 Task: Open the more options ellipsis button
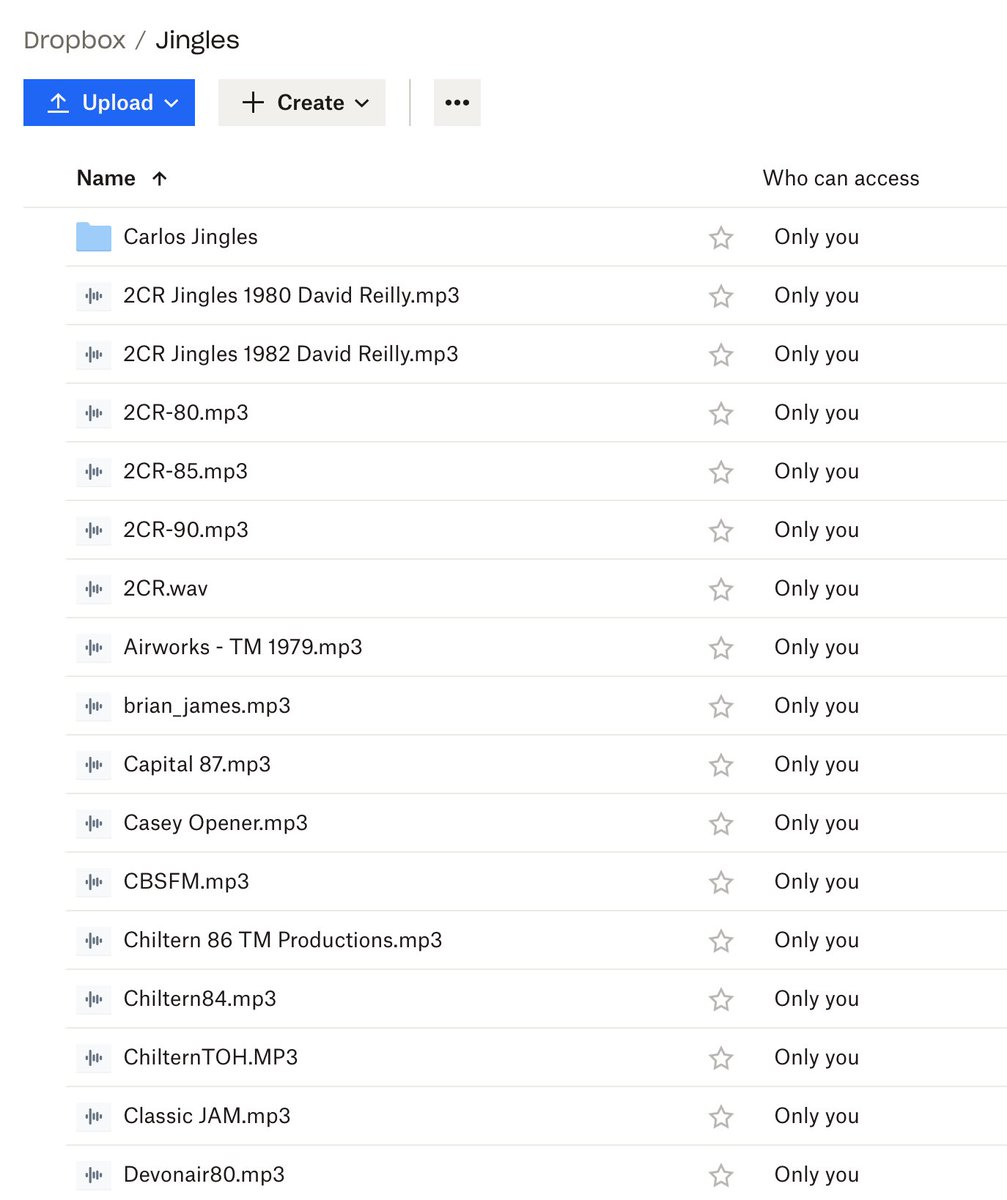(457, 102)
